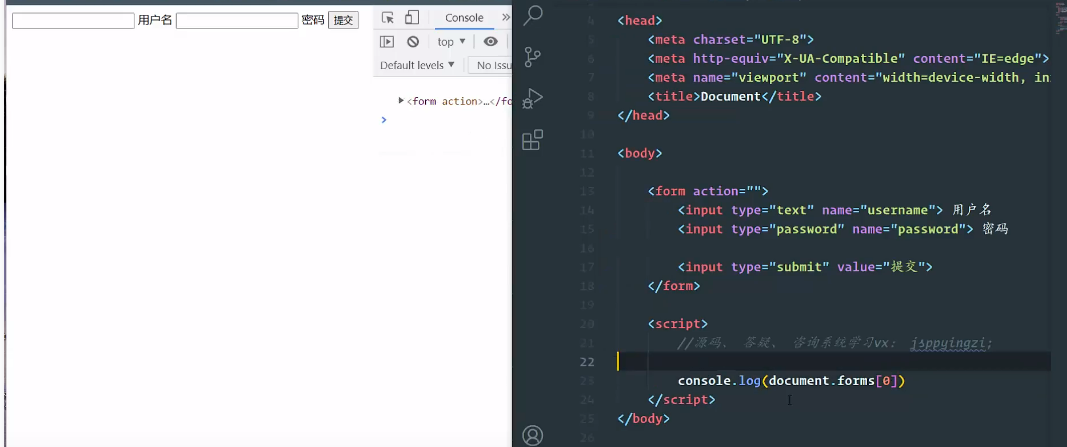1067x447 pixels.
Task: Open the Accounts icon in activity bar
Action: point(532,435)
